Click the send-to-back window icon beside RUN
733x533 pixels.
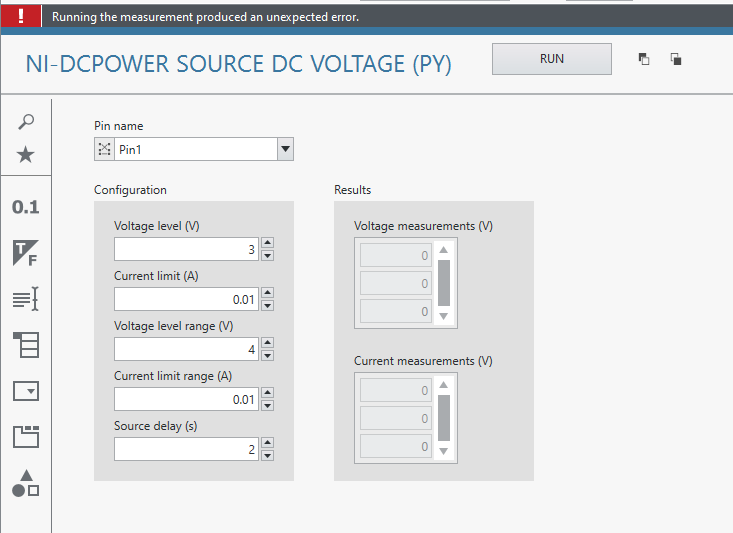[x=676, y=59]
